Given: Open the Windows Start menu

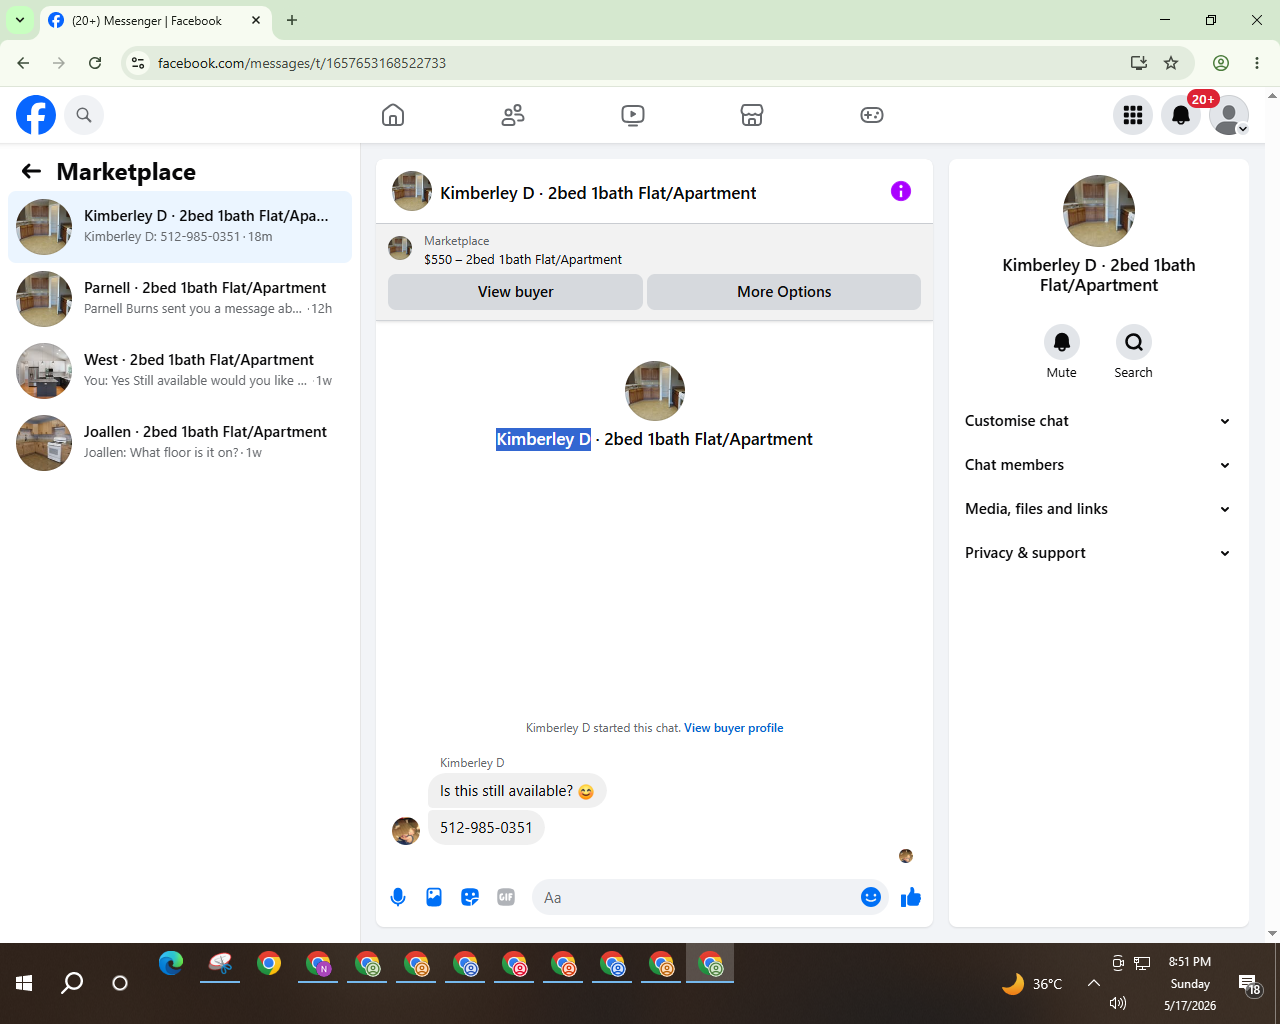Looking at the screenshot, I should tap(24, 983).
